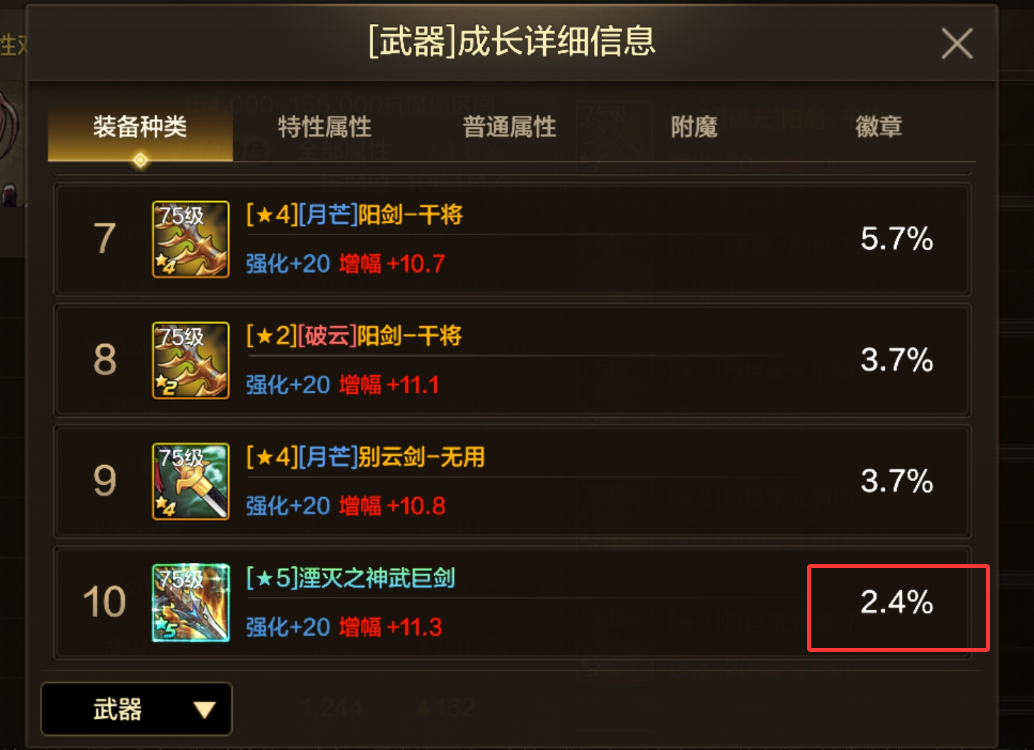Switch to the 特性属性 tab
This screenshot has height=750, width=1034.
(324, 127)
